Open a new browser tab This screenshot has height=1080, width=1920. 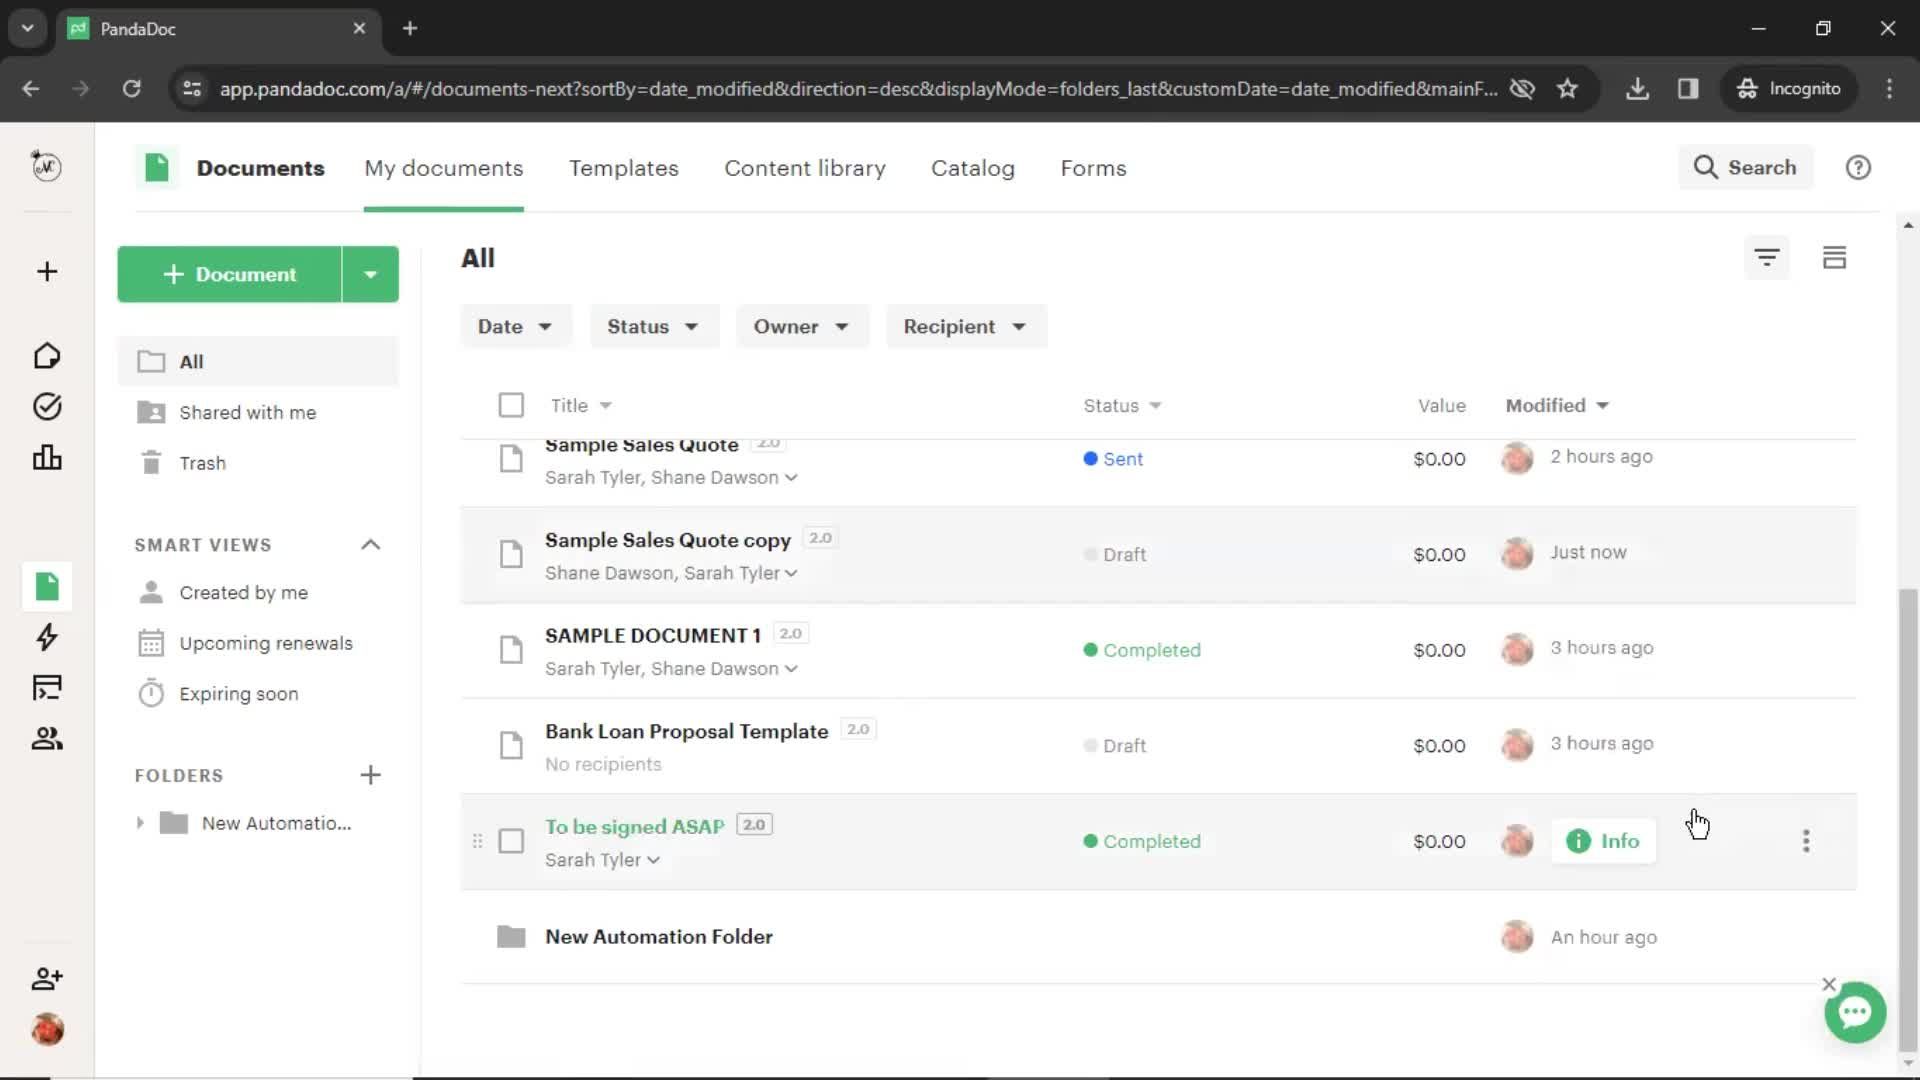[410, 28]
